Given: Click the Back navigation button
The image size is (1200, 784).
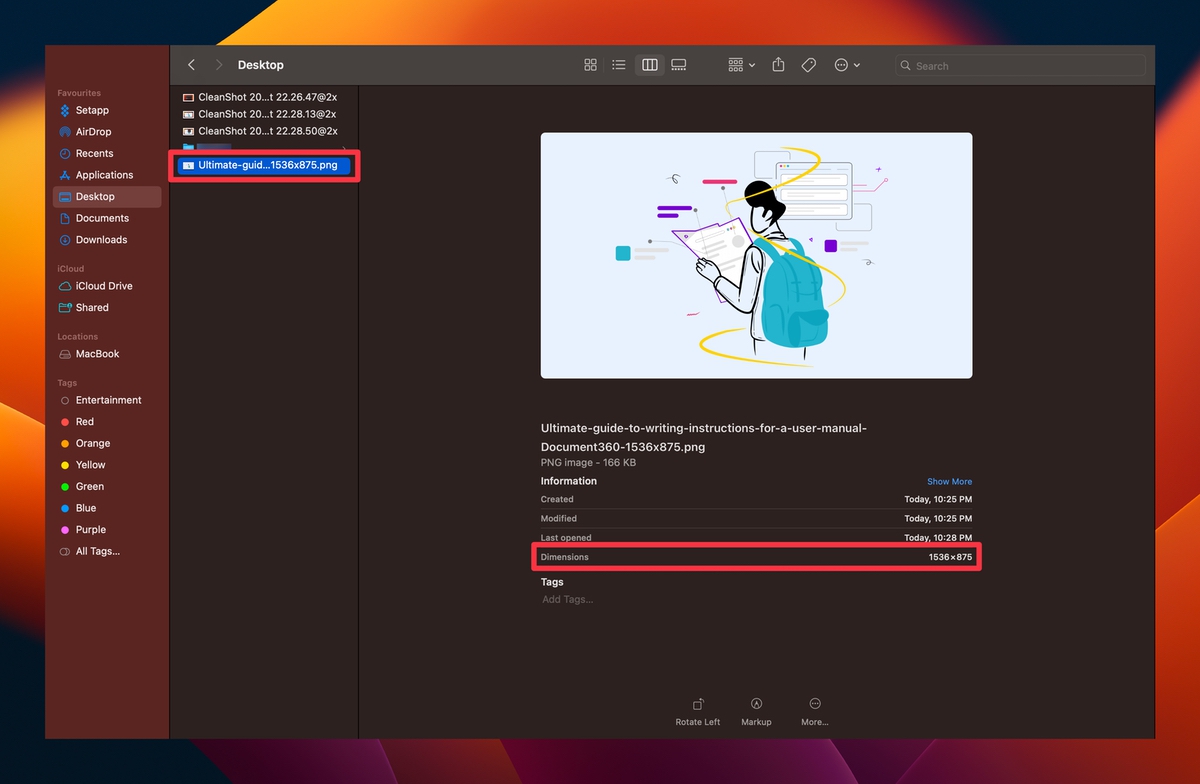Looking at the screenshot, I should 191,64.
